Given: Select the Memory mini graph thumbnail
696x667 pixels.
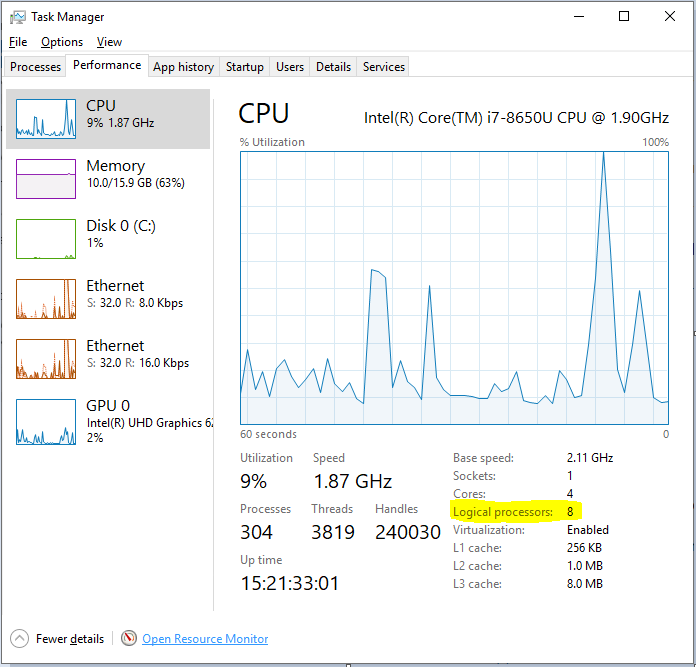Looking at the screenshot, I should pos(46,179).
